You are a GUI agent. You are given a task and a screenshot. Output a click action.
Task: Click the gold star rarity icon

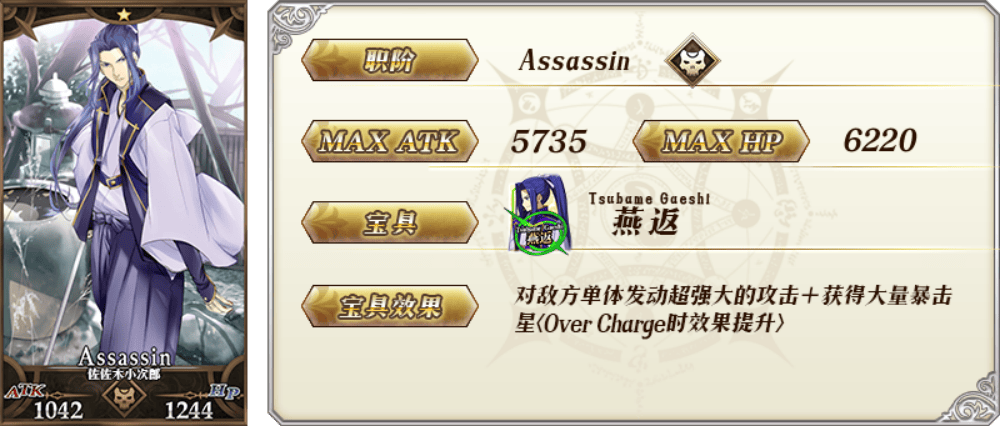124,13
